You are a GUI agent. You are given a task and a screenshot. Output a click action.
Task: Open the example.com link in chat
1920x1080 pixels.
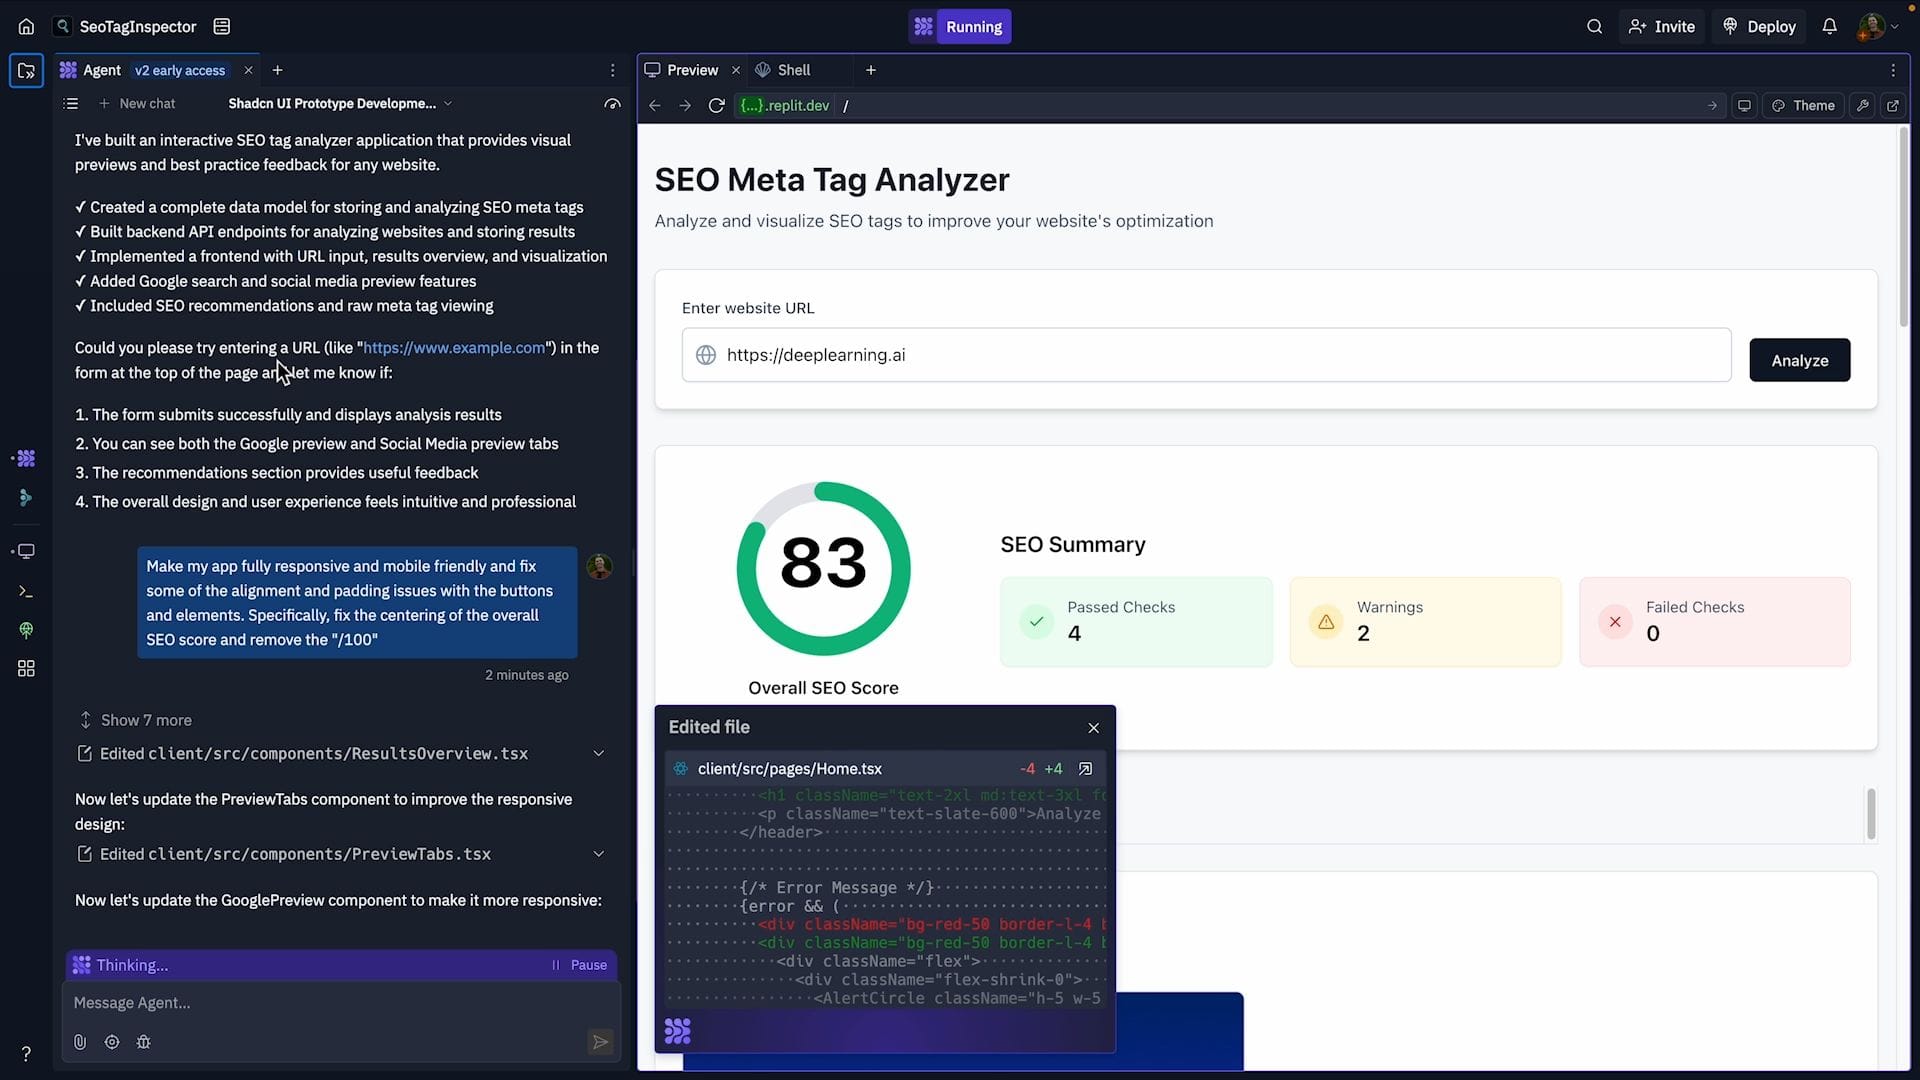(454, 348)
